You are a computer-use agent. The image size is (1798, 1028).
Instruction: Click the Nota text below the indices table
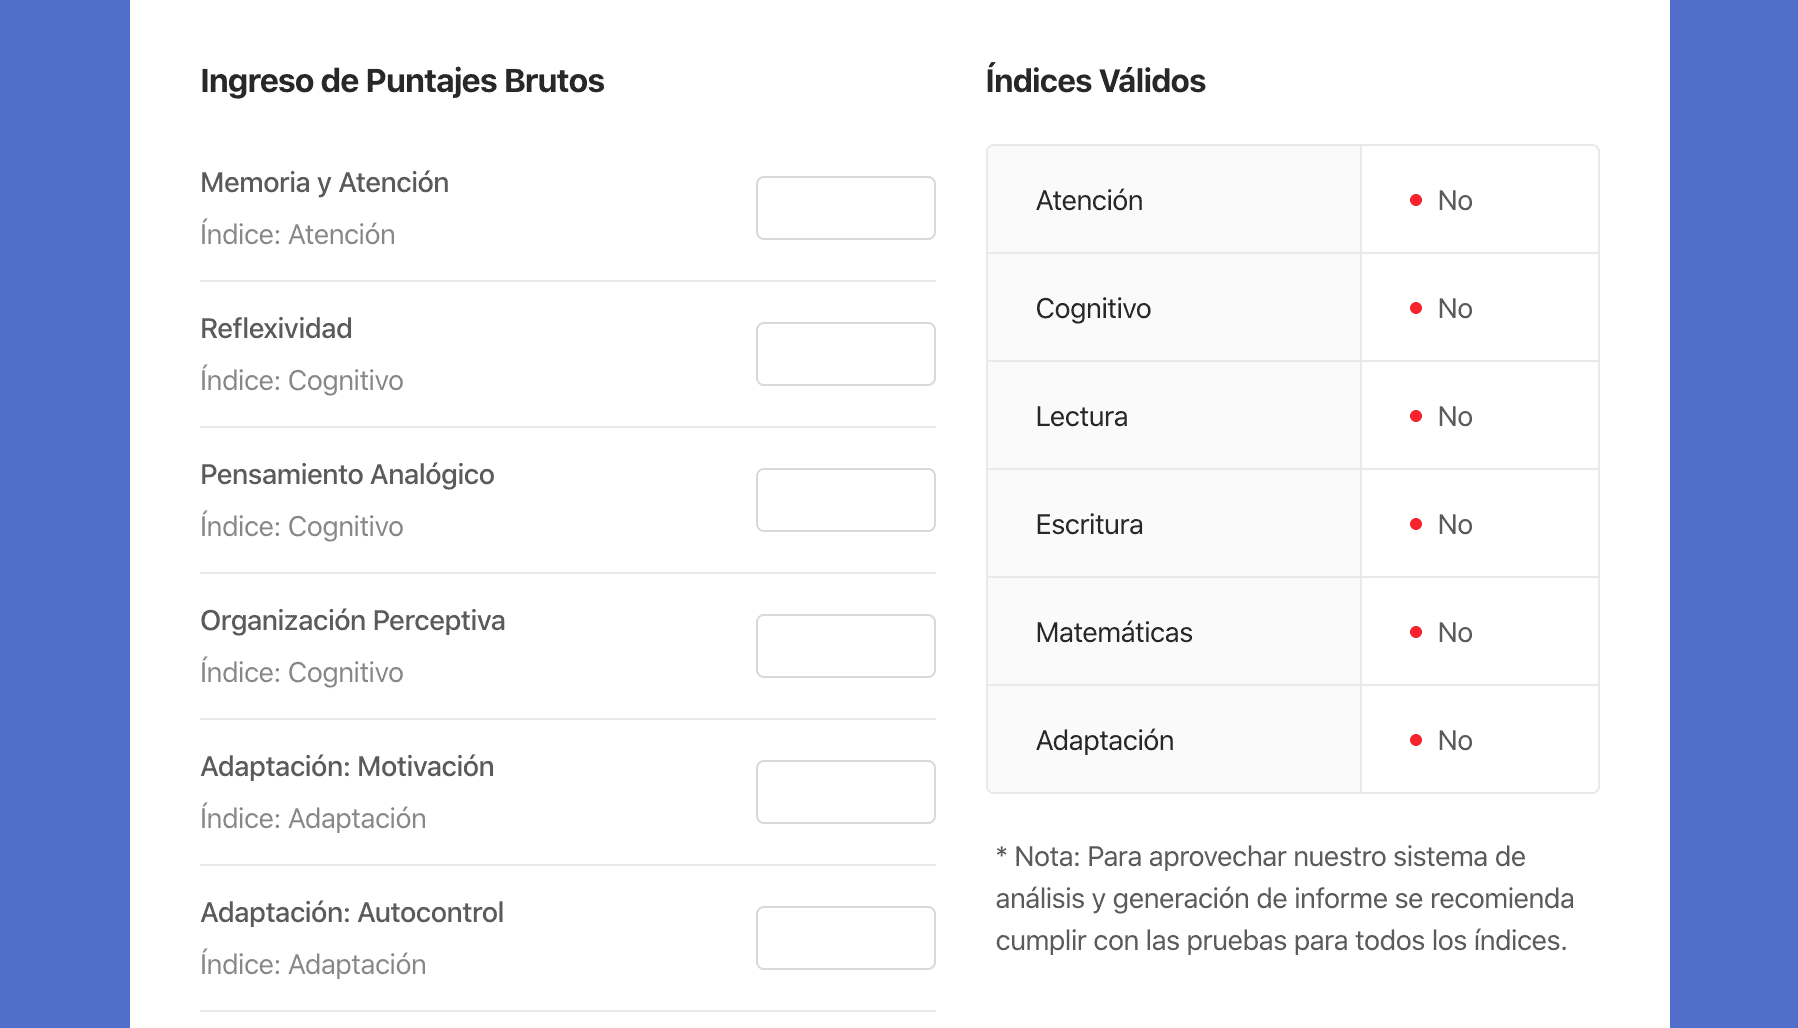pos(1284,898)
